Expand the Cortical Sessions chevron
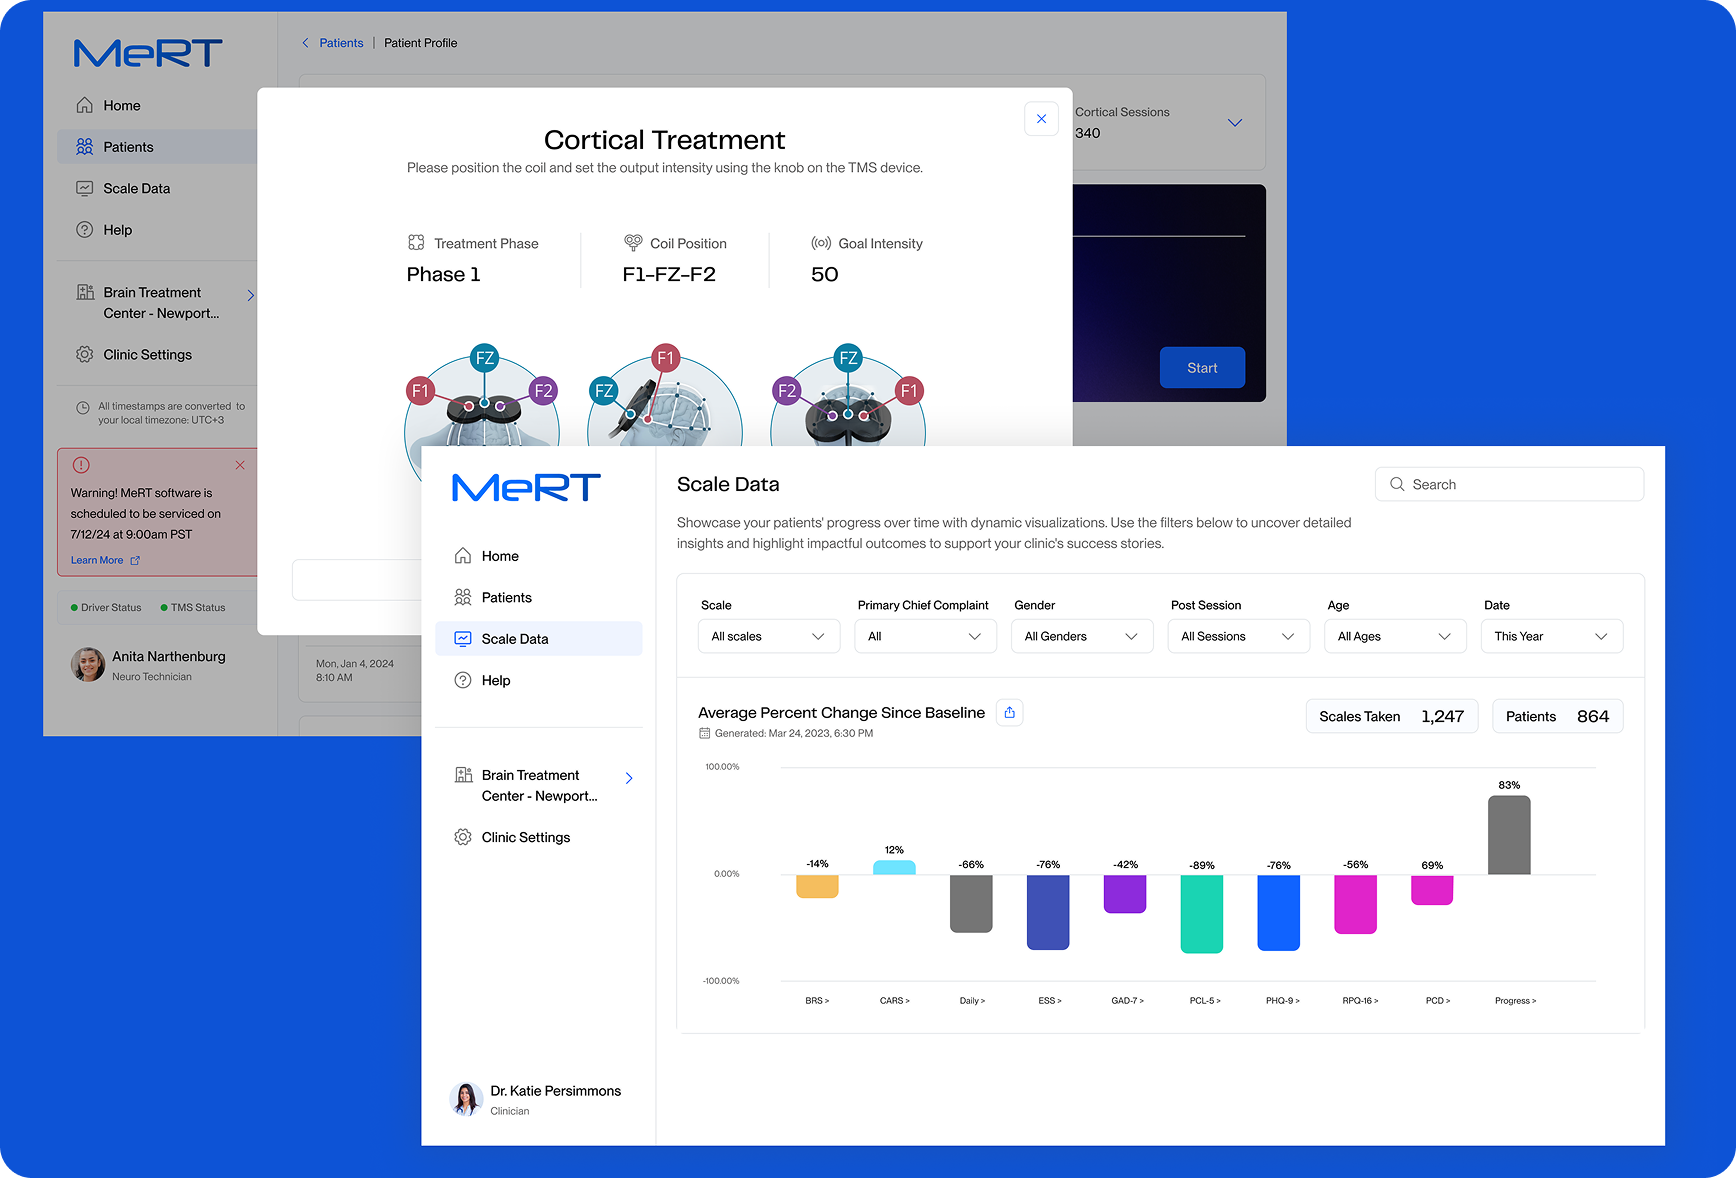Image resolution: width=1736 pixels, height=1178 pixels. click(1235, 122)
